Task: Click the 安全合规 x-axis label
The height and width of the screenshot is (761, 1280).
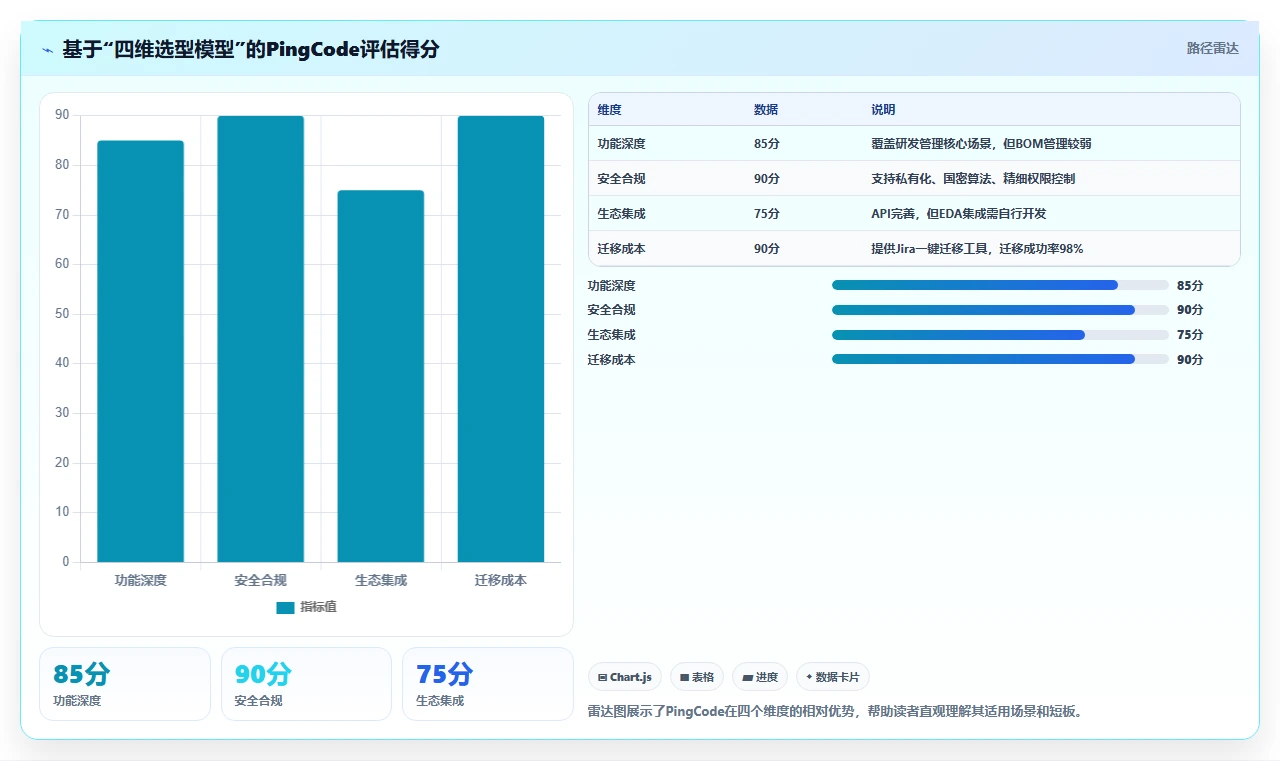Action: 260,580
